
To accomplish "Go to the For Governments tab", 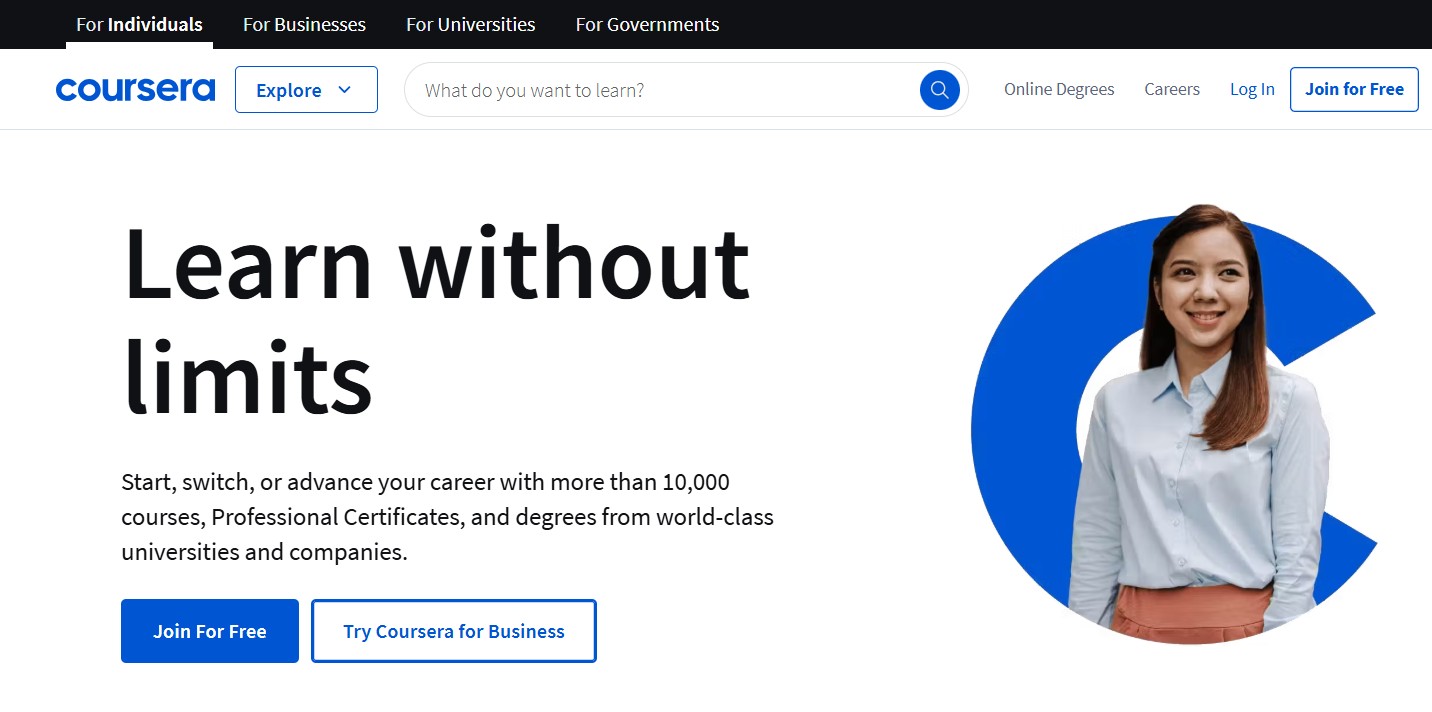I will tap(647, 24).
